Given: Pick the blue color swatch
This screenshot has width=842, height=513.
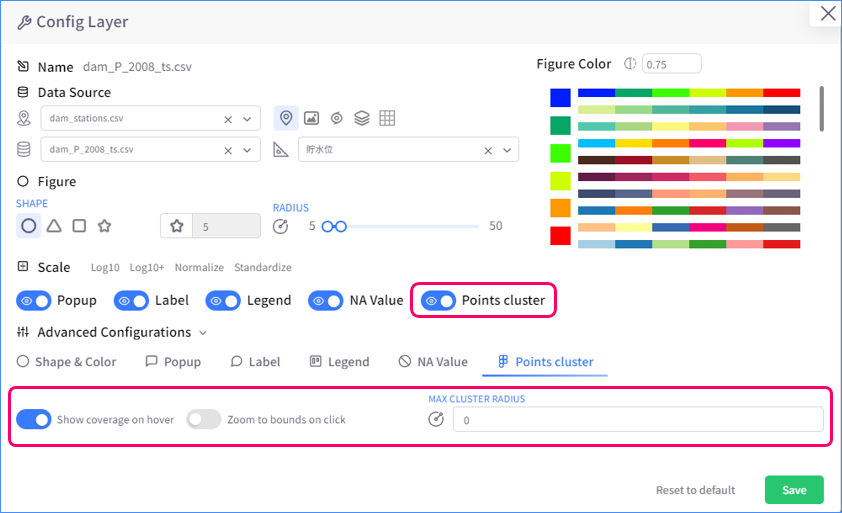Looking at the screenshot, I should [560, 98].
